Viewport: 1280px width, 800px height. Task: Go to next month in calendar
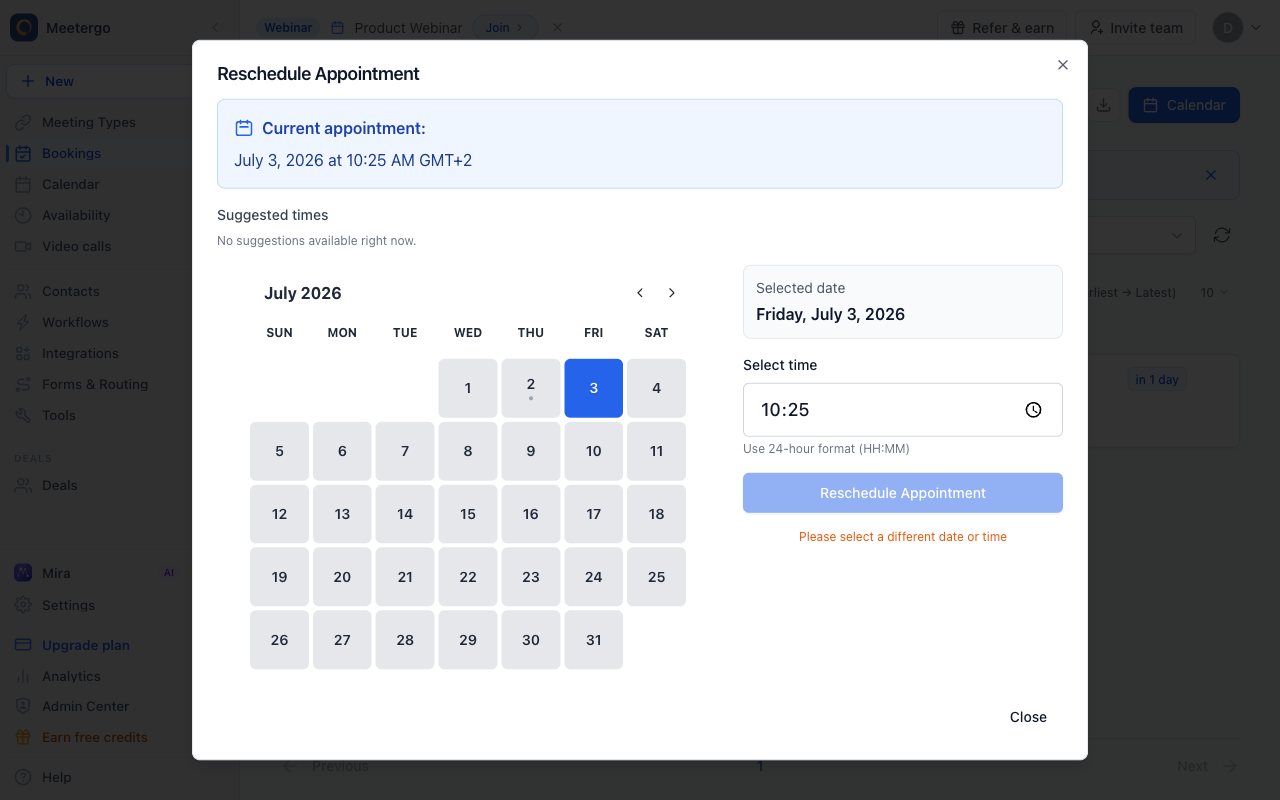tap(672, 293)
